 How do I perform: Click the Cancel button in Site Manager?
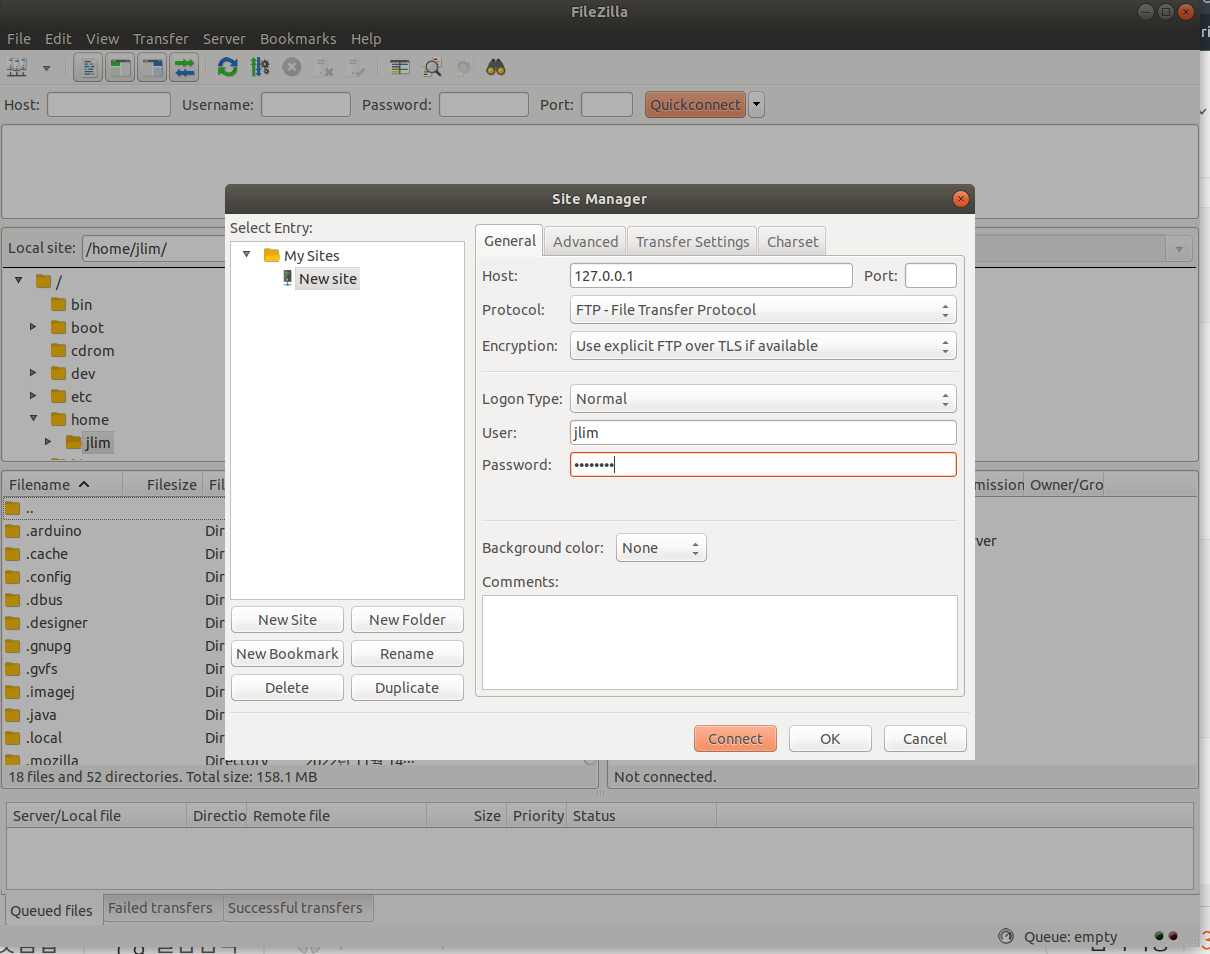pyautogui.click(x=925, y=739)
